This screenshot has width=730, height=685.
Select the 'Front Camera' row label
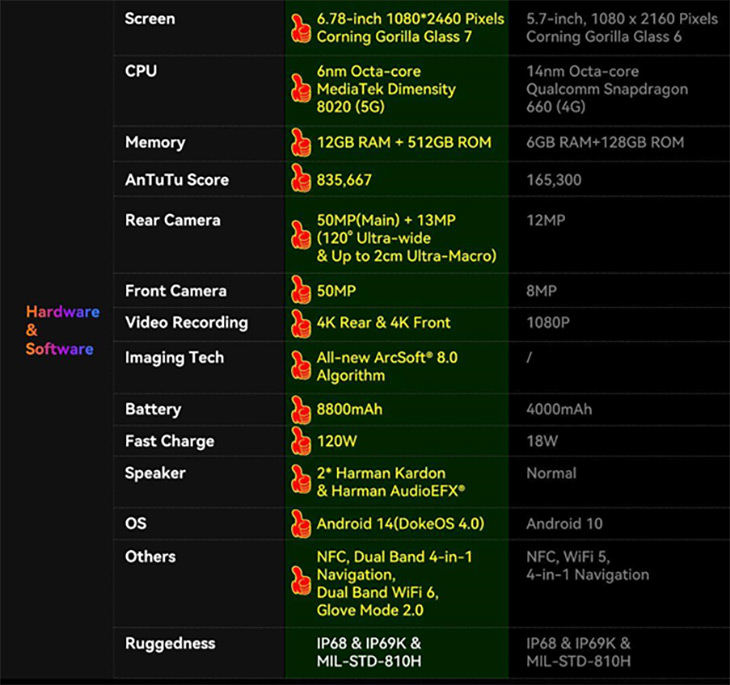click(x=176, y=291)
